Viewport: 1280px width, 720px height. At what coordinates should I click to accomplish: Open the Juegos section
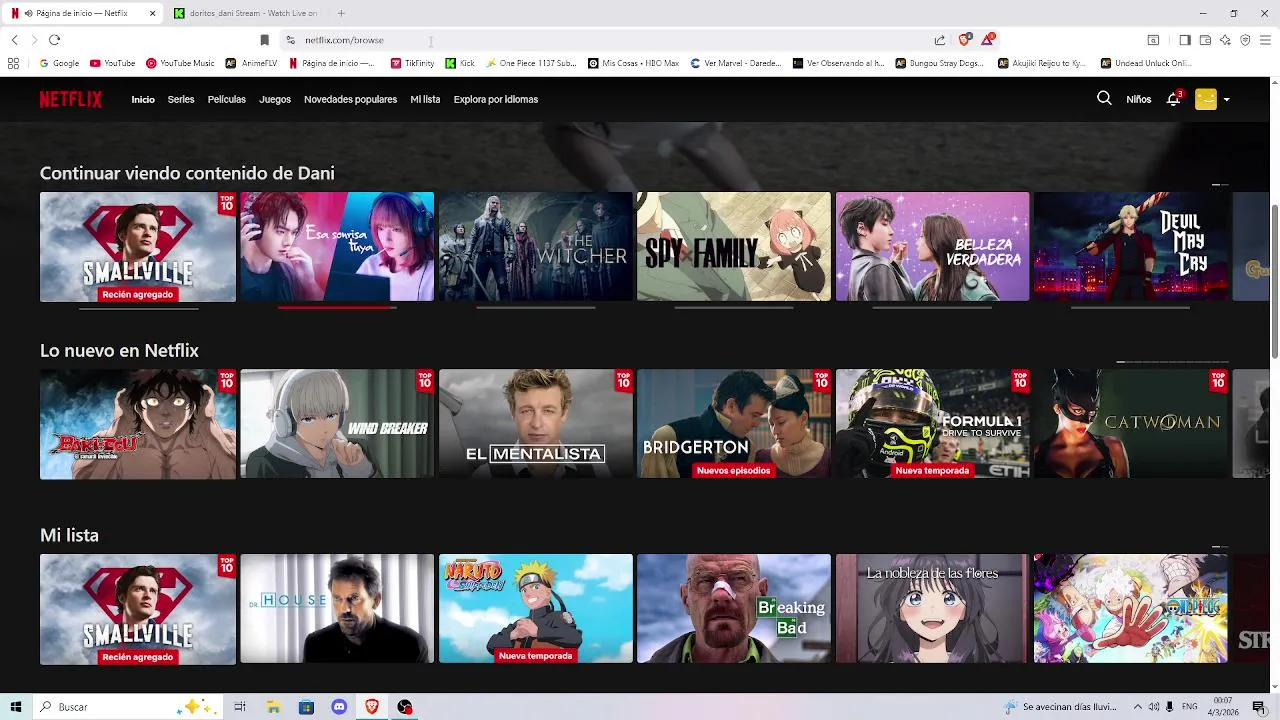[275, 100]
